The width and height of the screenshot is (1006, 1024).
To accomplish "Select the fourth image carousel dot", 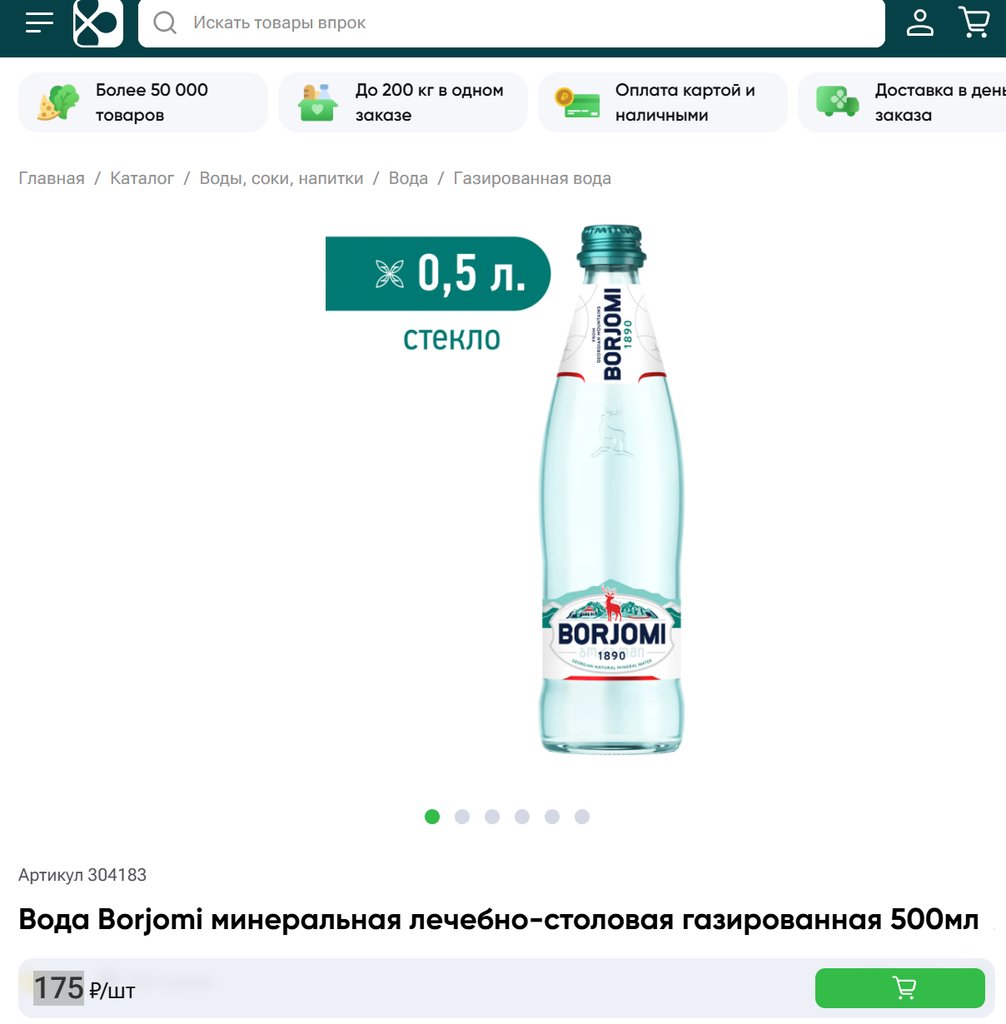I will (x=522, y=816).
